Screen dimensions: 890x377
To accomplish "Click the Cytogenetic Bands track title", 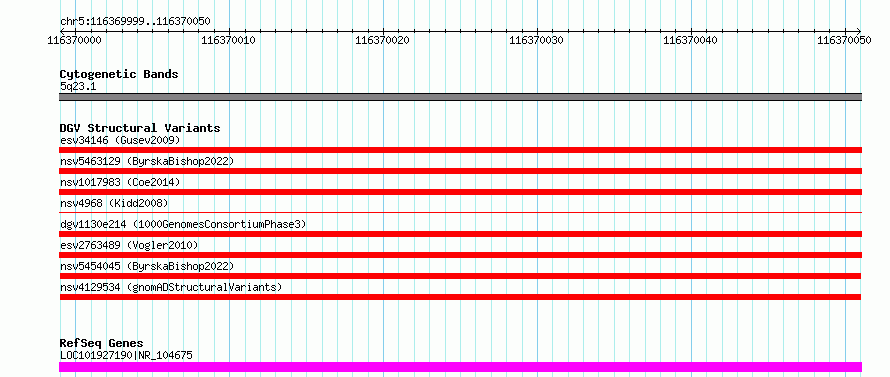I will (119, 74).
